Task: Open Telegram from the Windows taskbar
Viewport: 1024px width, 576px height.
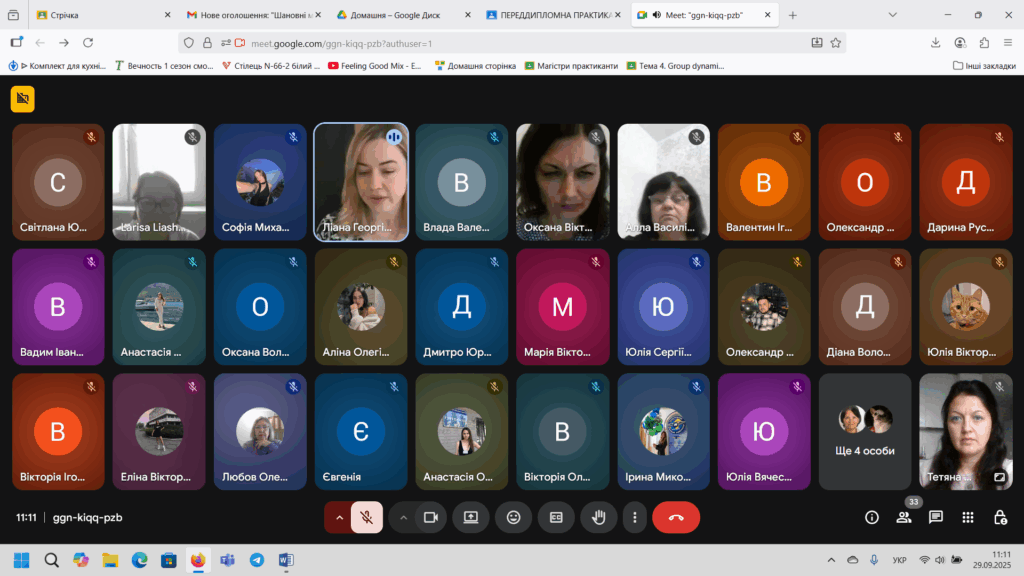Action: 256,560
